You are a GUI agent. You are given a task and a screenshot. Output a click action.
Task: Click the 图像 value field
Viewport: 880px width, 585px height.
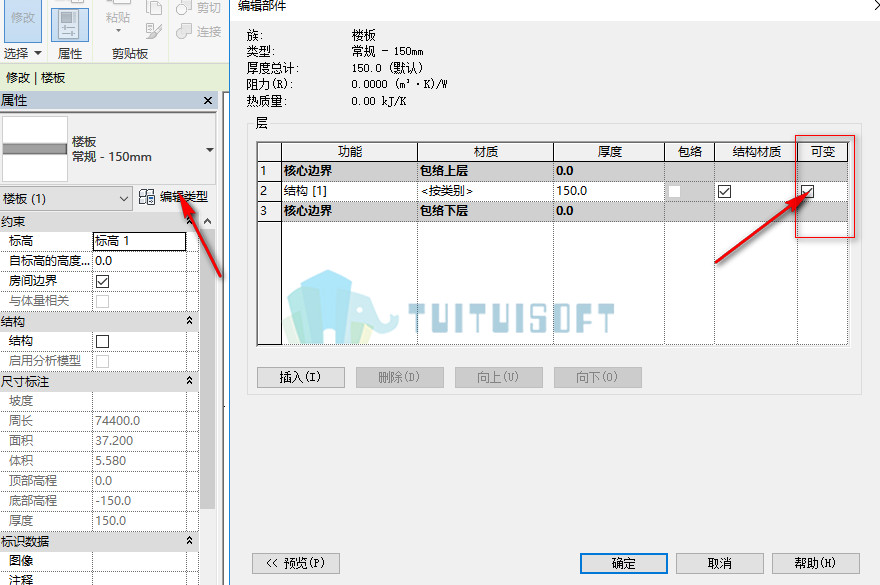point(139,561)
